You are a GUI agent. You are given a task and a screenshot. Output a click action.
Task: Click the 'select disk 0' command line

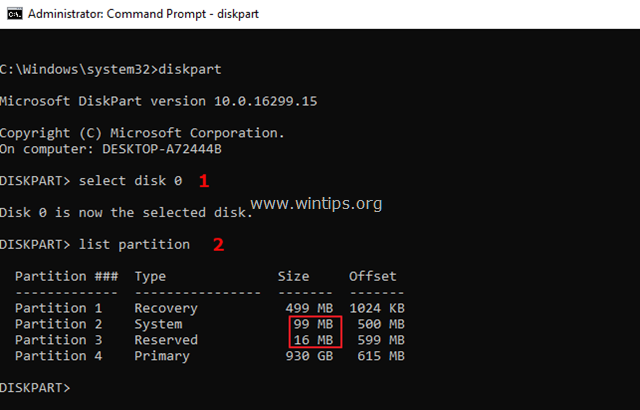point(91,181)
